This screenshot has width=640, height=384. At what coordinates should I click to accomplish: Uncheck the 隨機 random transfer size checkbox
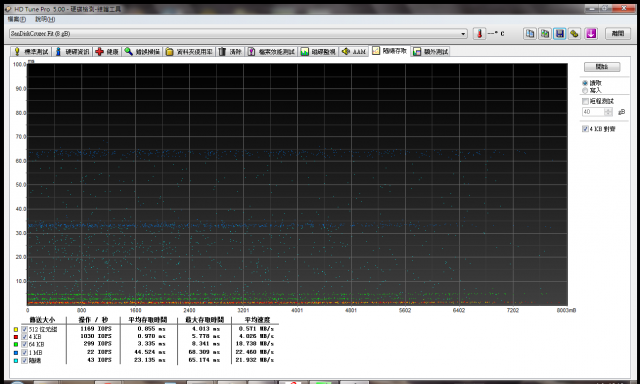coord(24,360)
